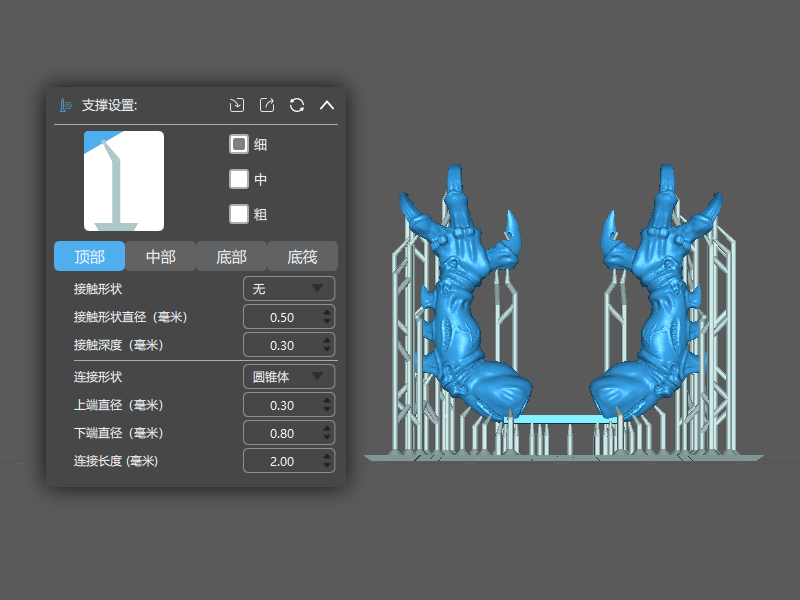Open the 接触形状 dropdown showing 无
This screenshot has height=600, width=800.
(x=289, y=289)
